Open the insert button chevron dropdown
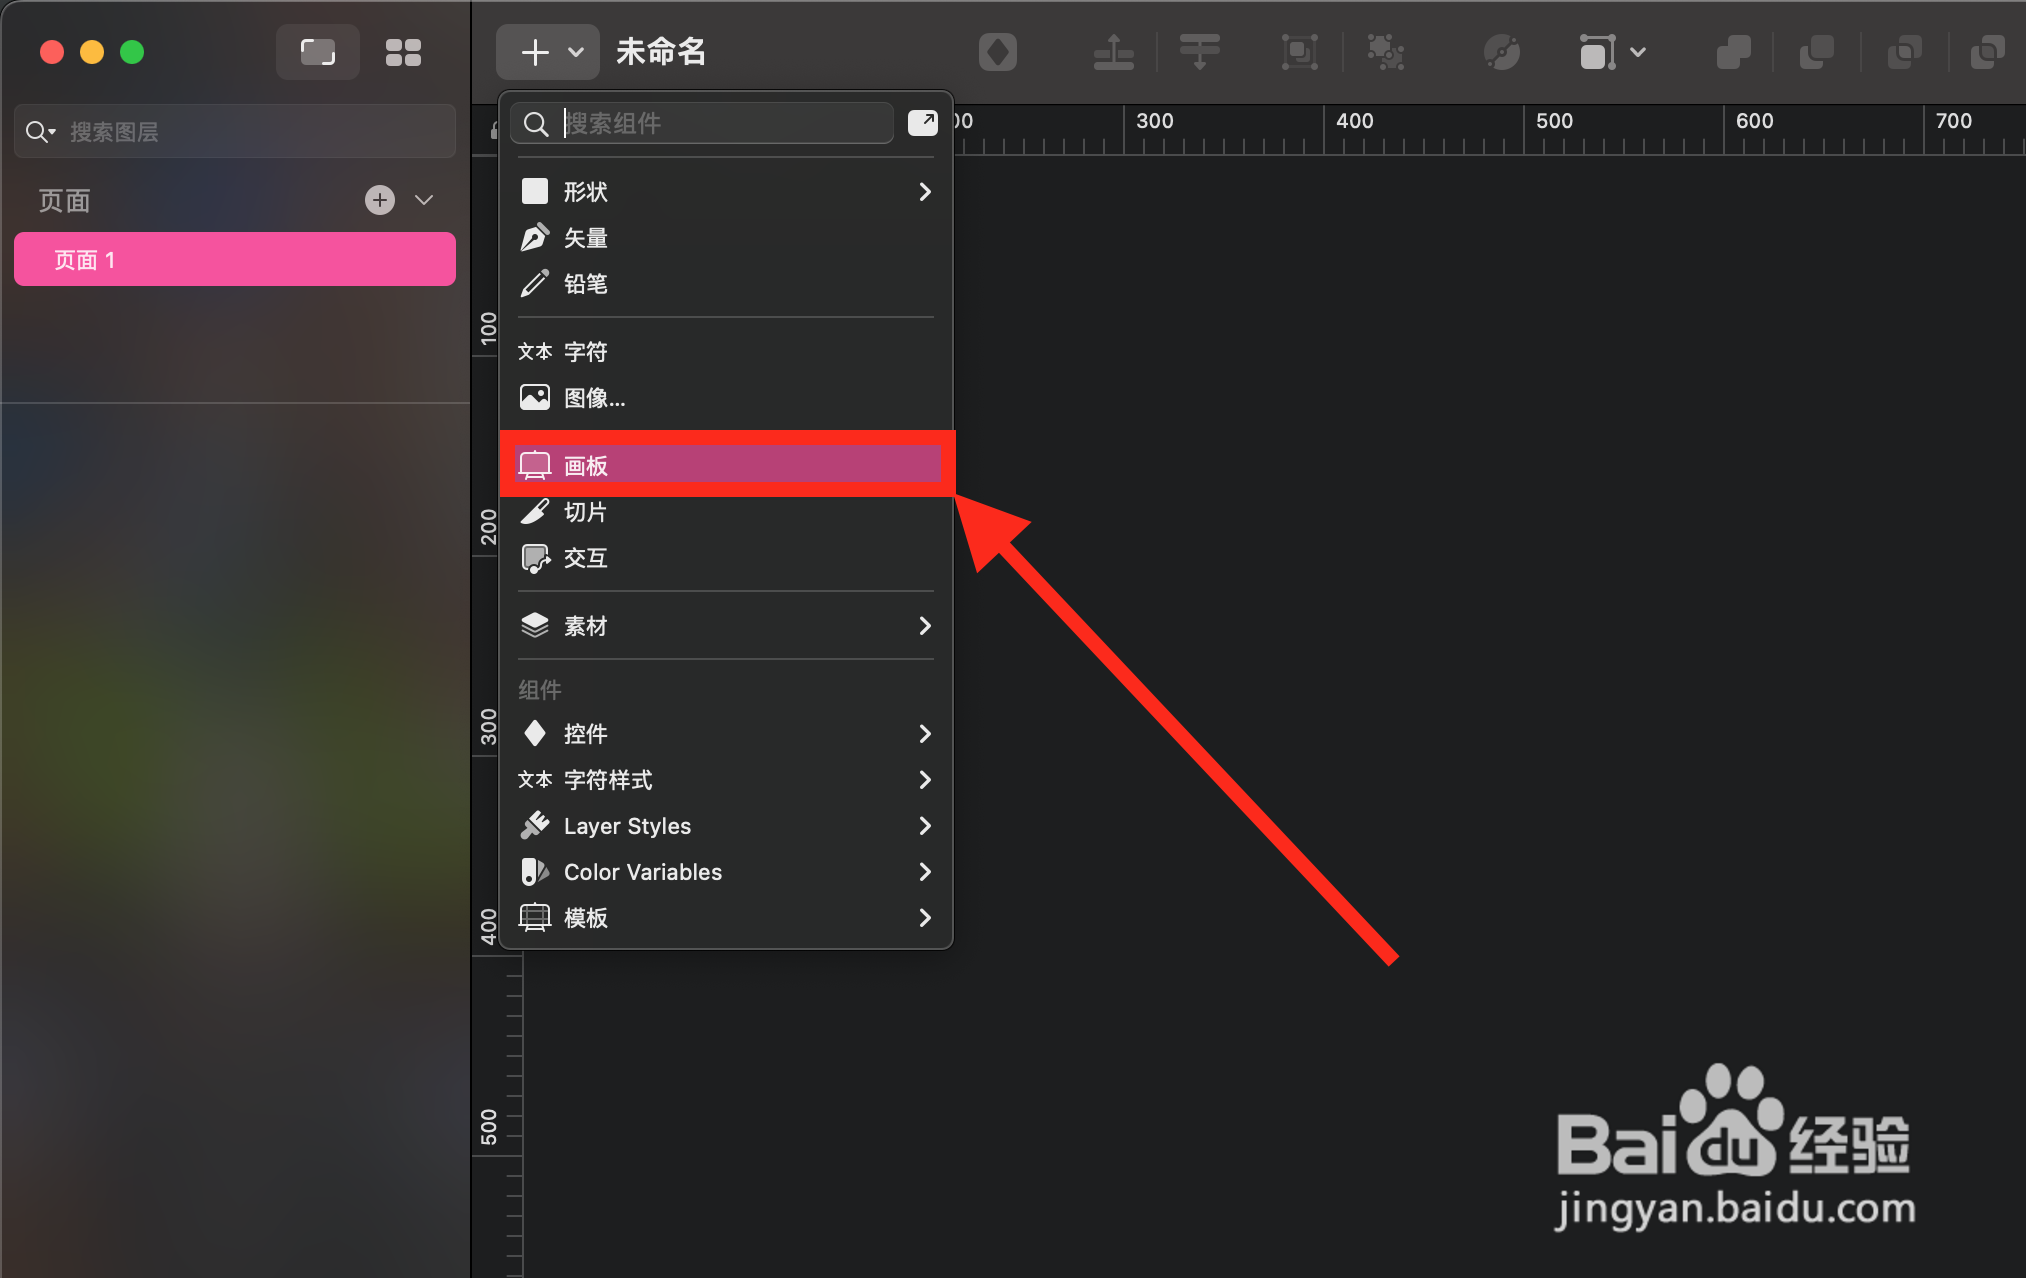 click(575, 51)
